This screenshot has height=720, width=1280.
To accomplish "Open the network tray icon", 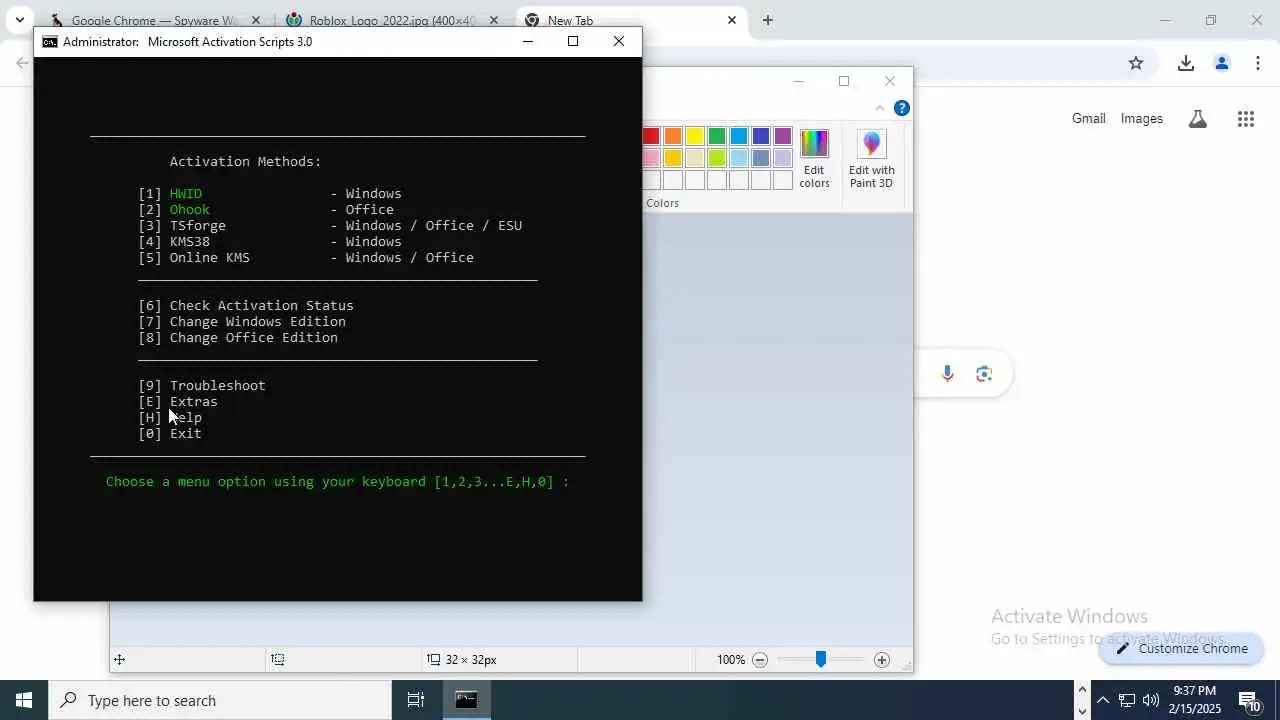I will click(x=1127, y=700).
